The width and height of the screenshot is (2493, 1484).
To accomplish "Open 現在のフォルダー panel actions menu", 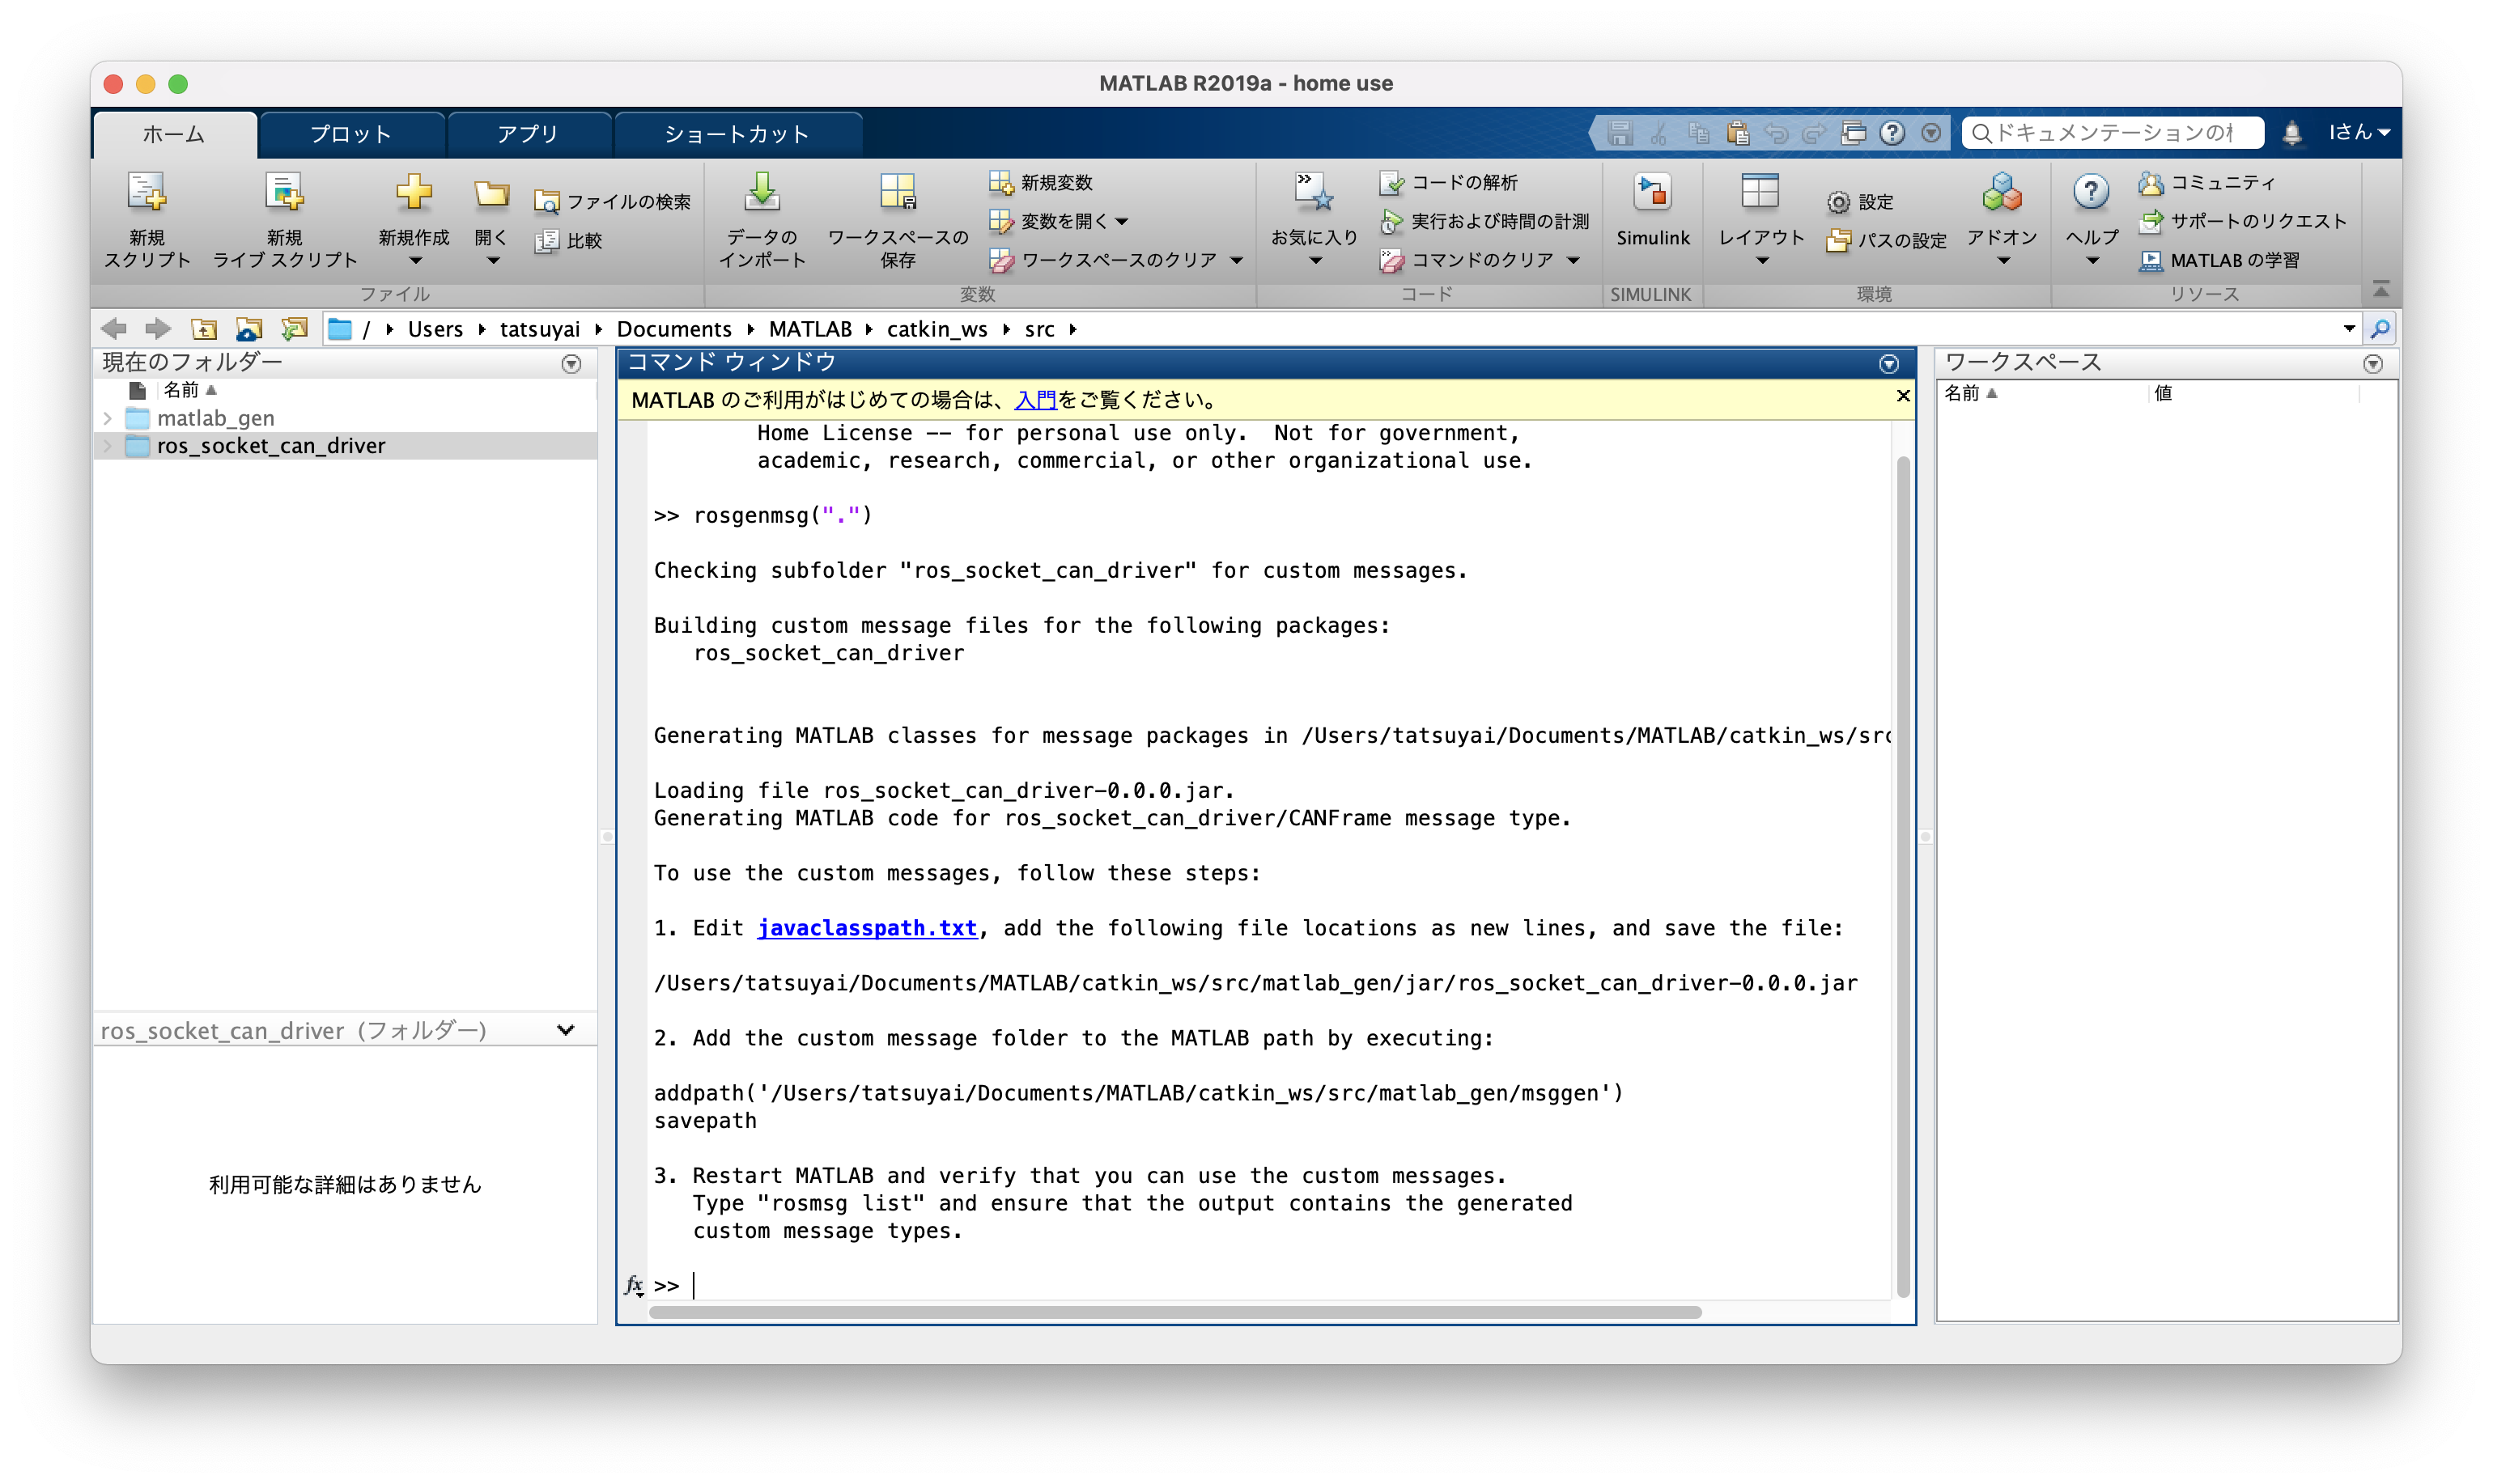I will [x=571, y=364].
